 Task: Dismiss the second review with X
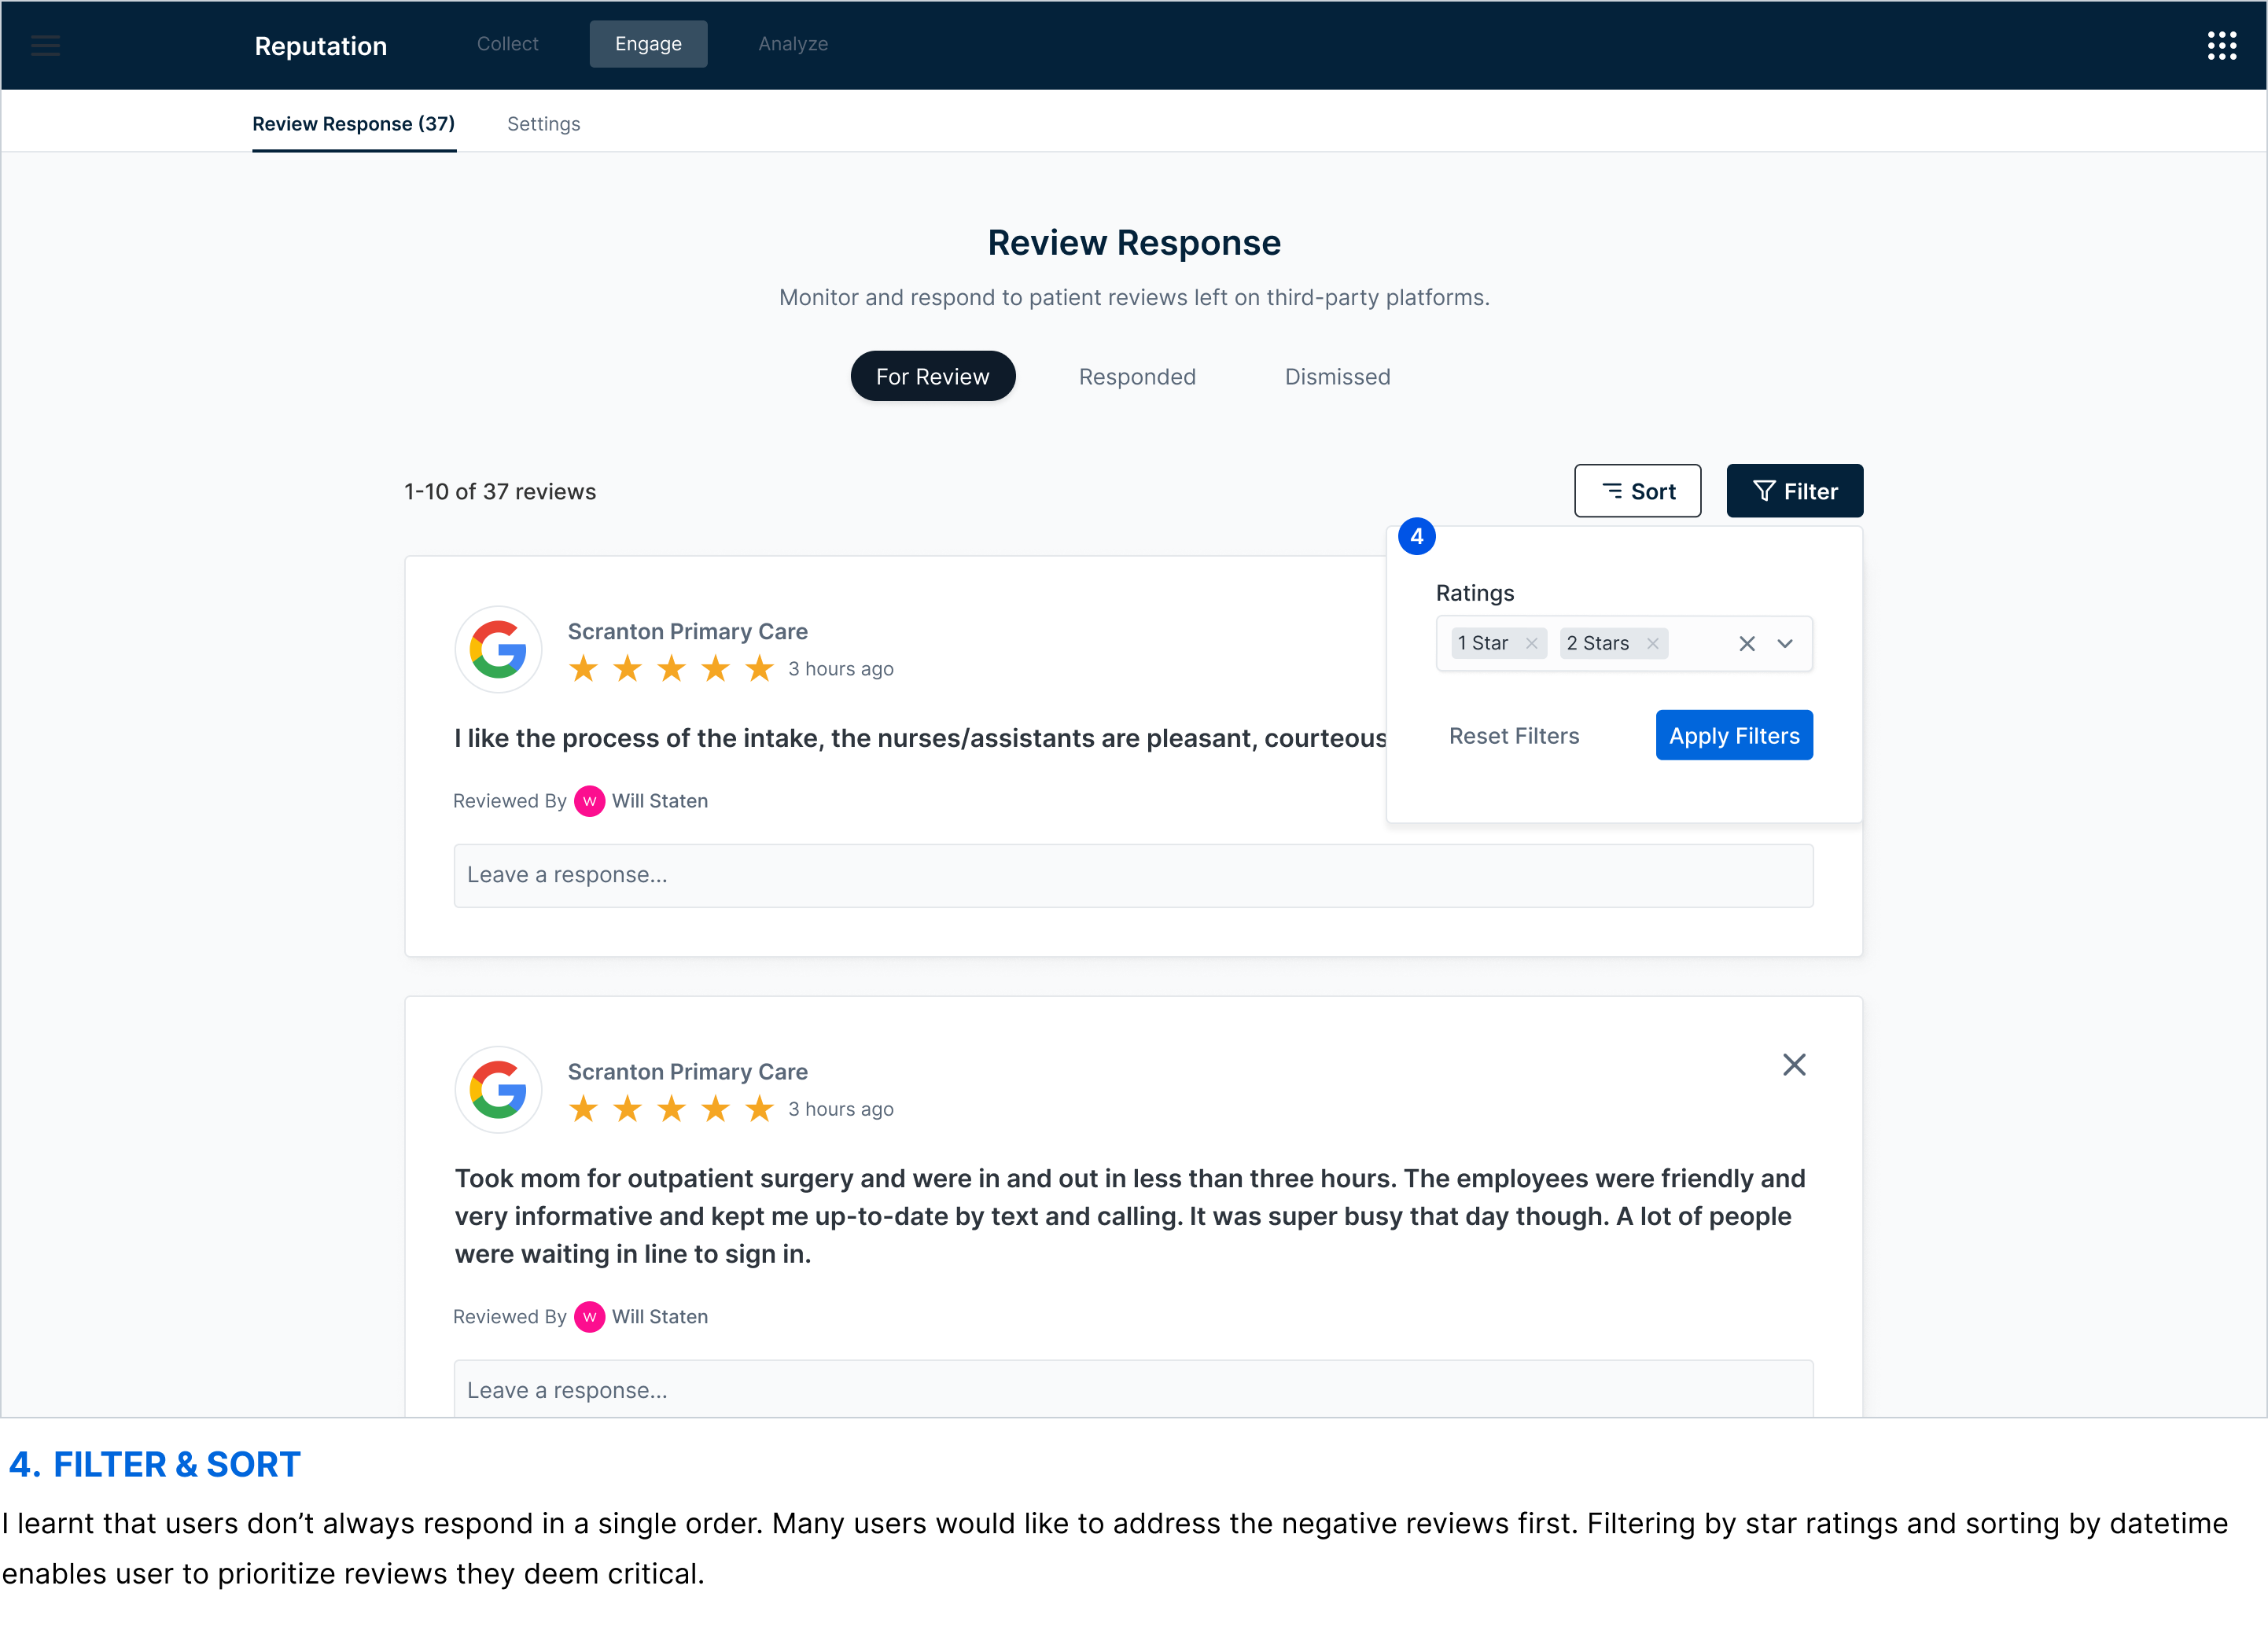click(x=1794, y=1065)
